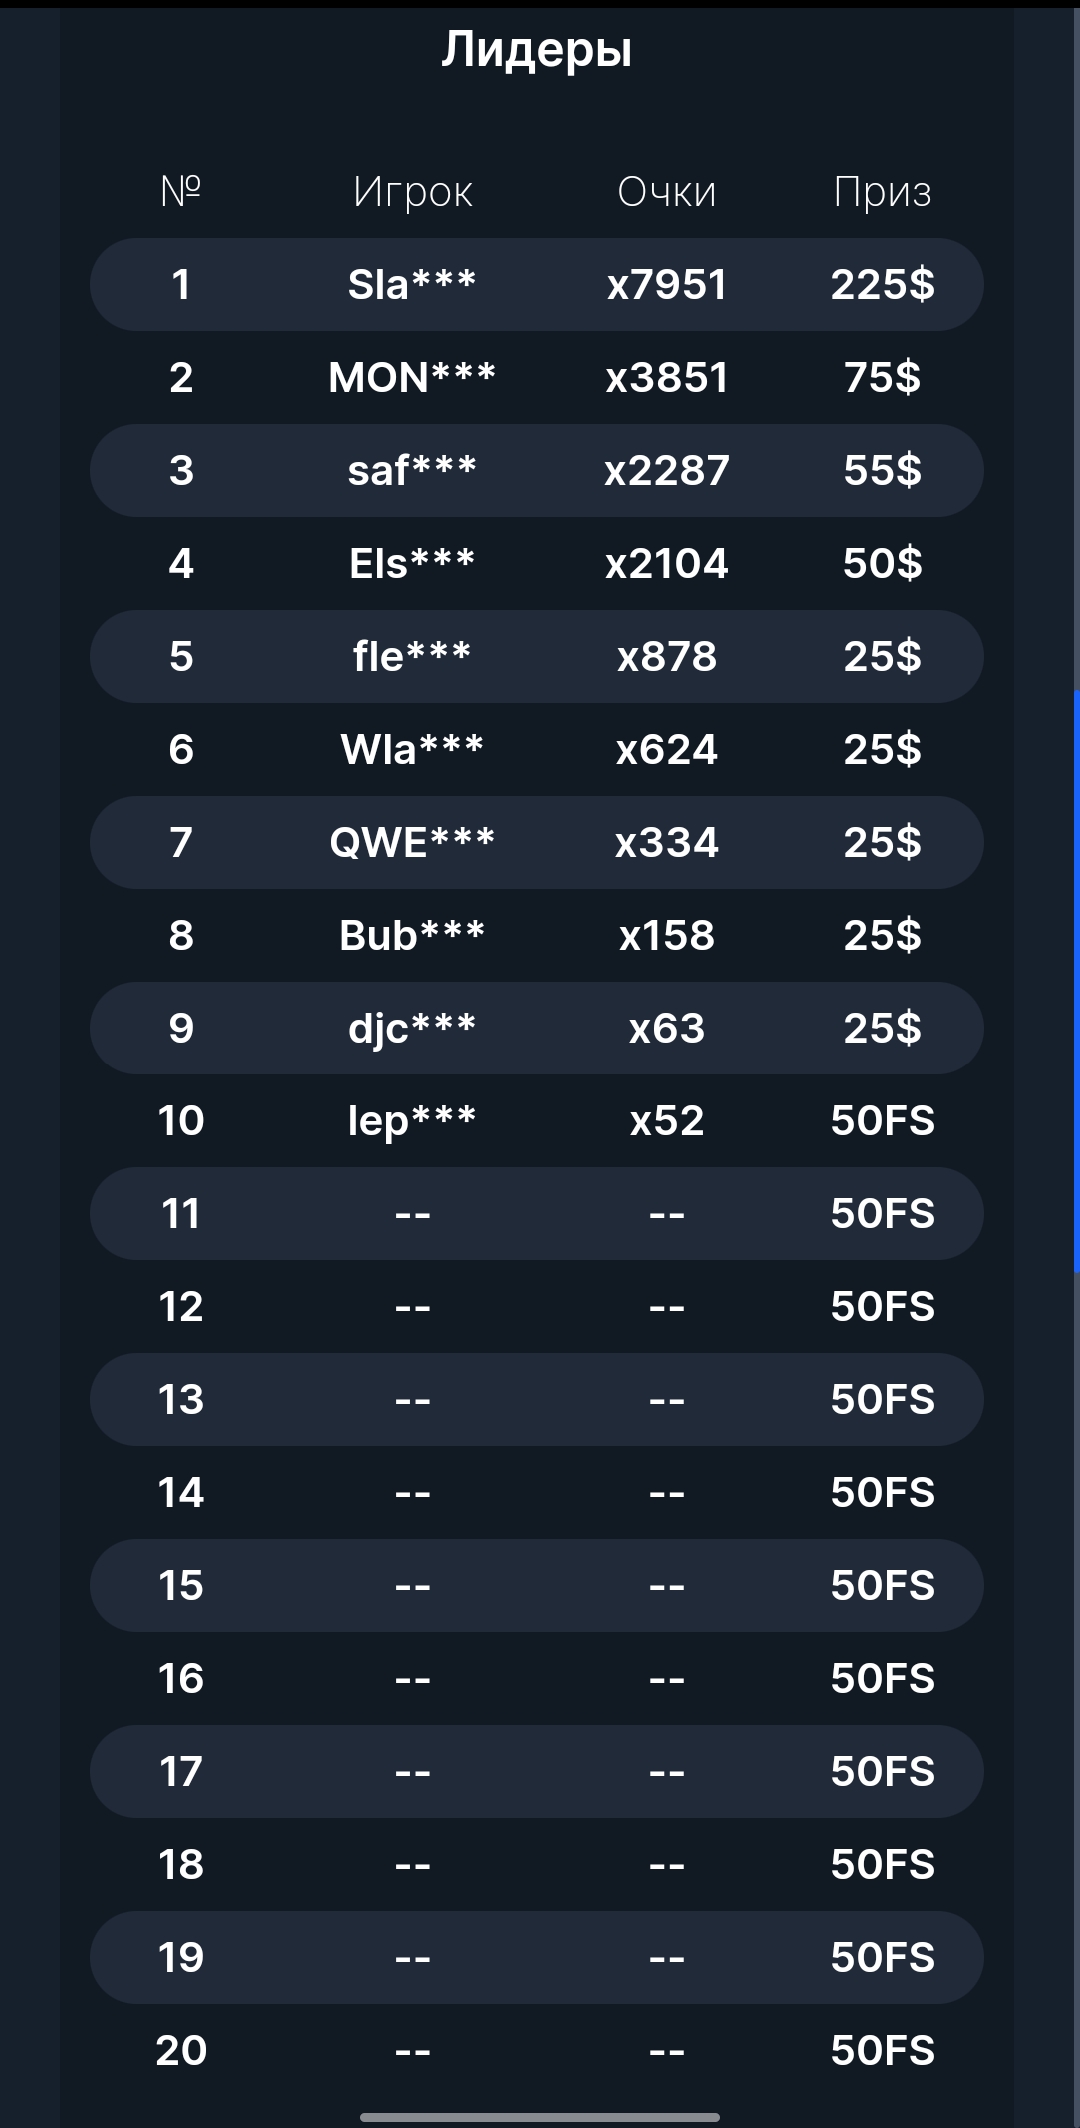Click the Игрок column header
Viewport: 1080px width, 2128px height.
412,191
